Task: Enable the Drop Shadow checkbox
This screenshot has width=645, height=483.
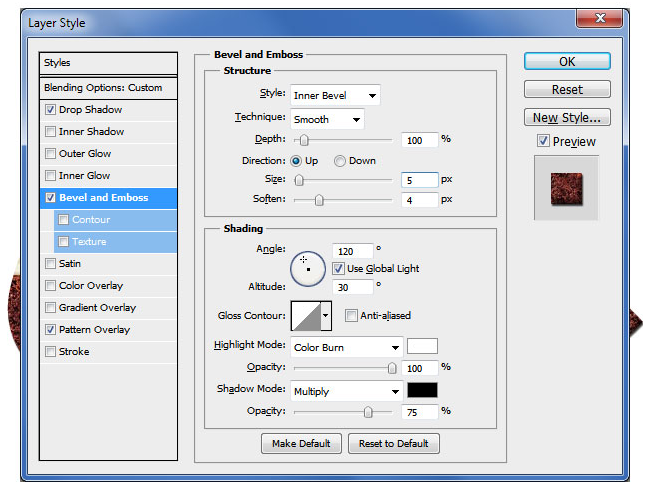Action: pos(50,110)
